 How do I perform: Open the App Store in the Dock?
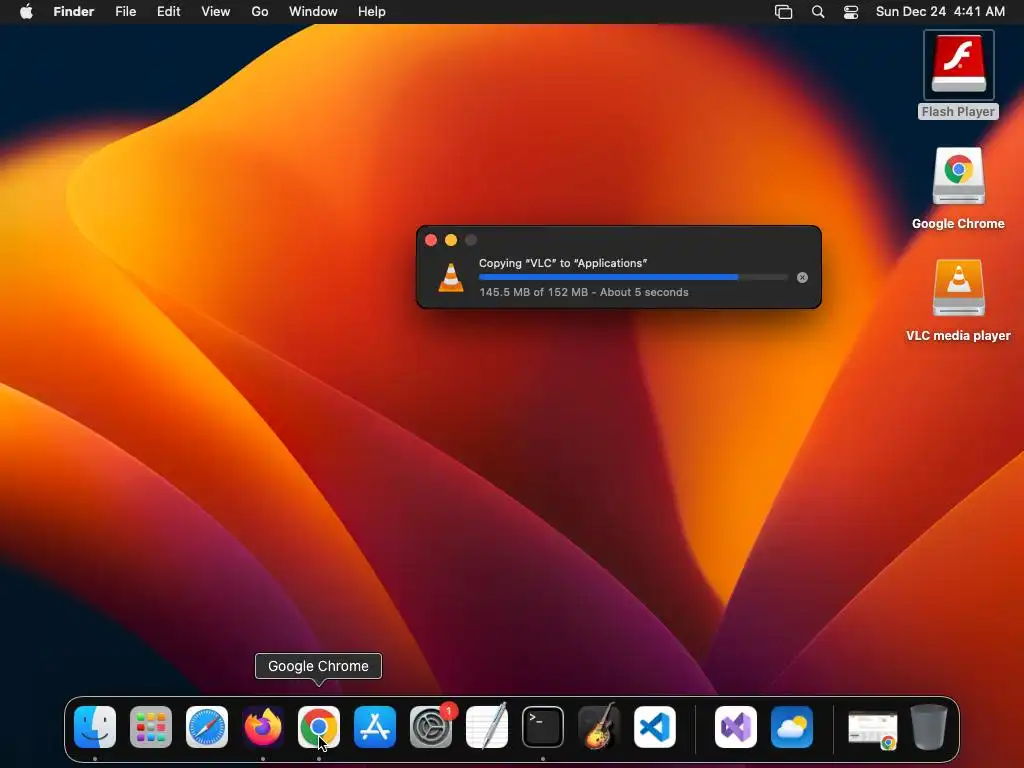pyautogui.click(x=375, y=727)
